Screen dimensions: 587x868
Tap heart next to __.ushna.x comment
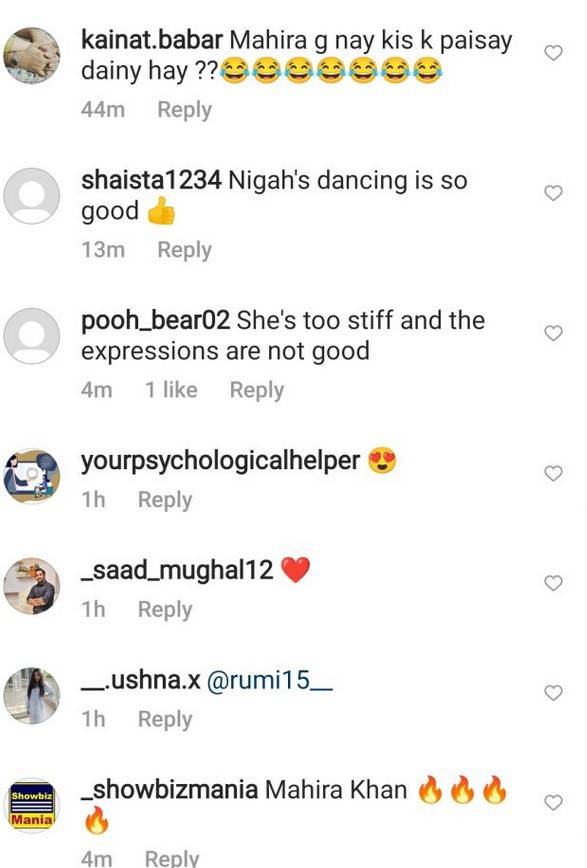pos(553,693)
